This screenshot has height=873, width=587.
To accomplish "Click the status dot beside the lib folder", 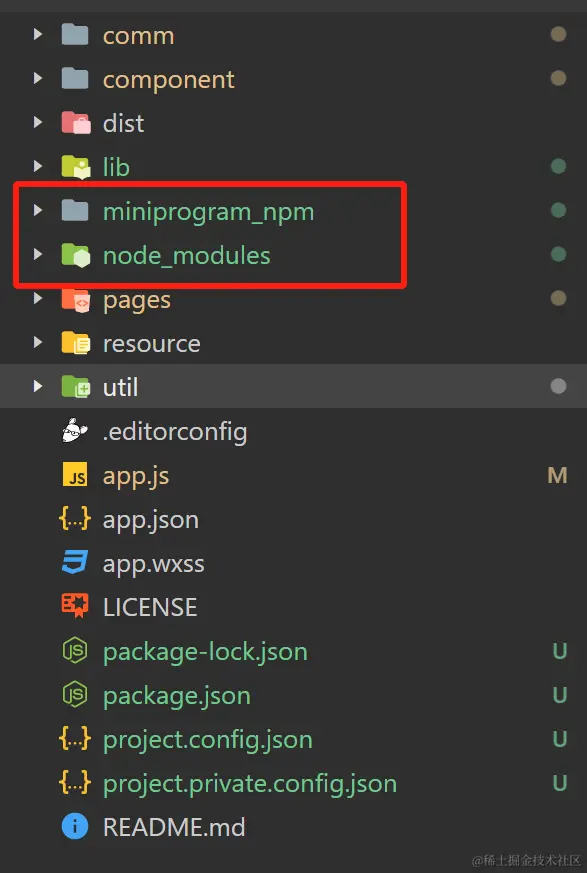I will coord(558,166).
